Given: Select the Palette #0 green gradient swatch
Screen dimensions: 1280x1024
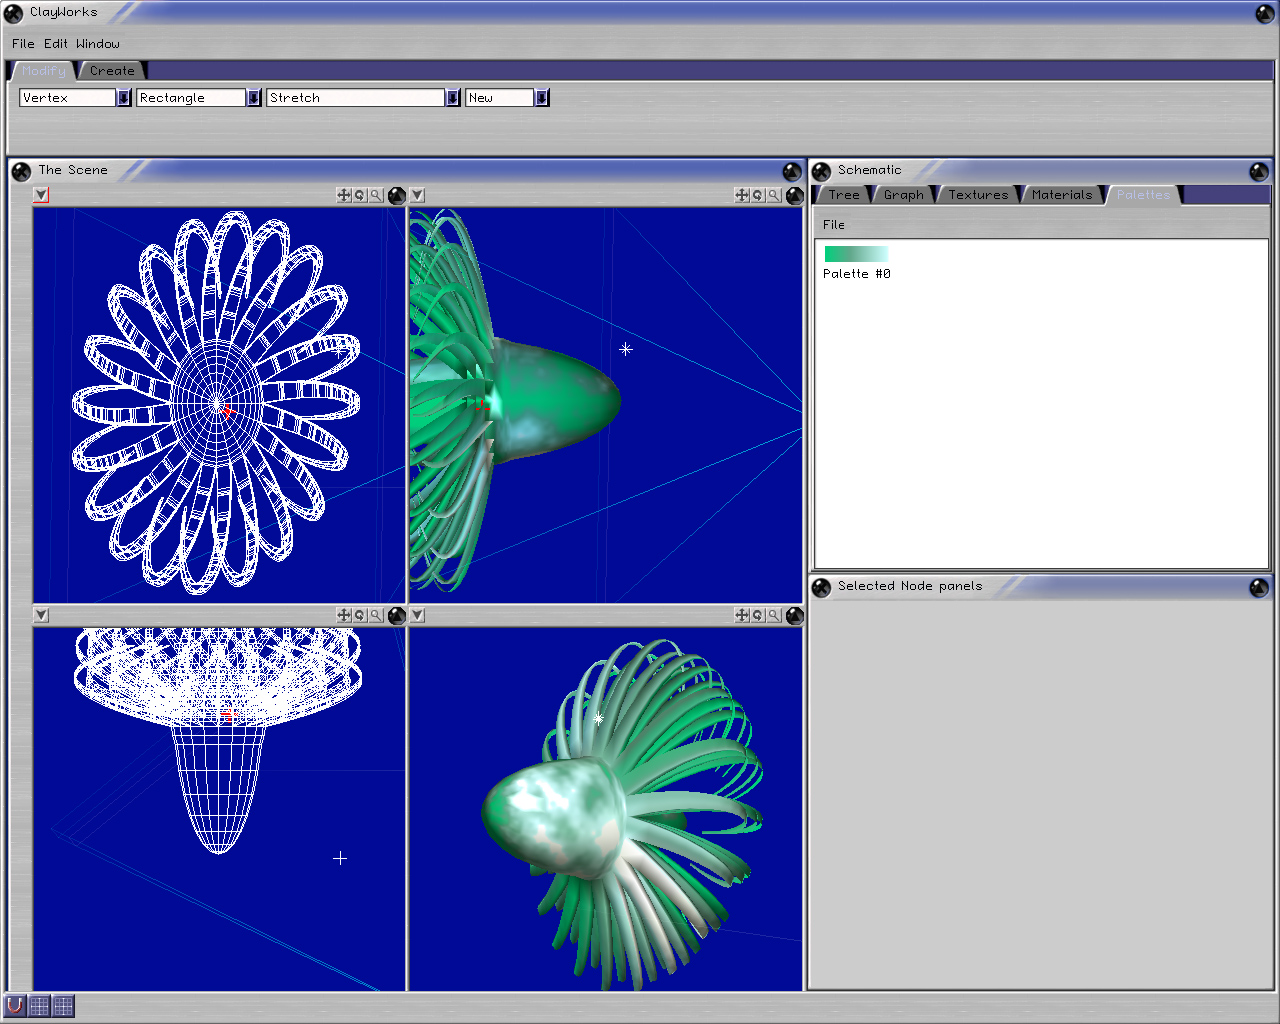Looking at the screenshot, I should pos(855,254).
